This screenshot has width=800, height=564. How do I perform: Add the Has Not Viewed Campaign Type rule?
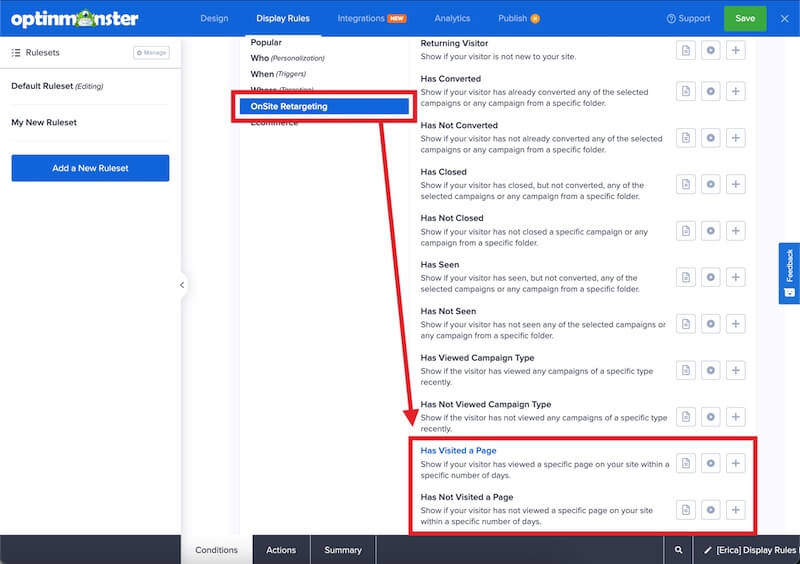click(x=736, y=417)
